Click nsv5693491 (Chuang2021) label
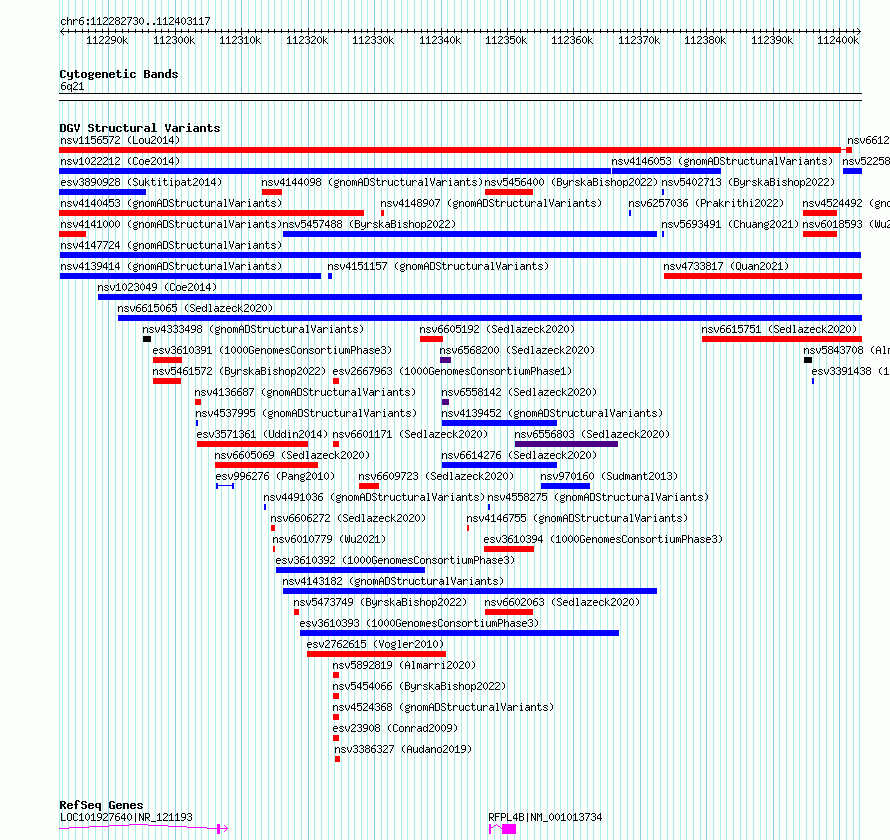890x840 pixels. pos(730,224)
